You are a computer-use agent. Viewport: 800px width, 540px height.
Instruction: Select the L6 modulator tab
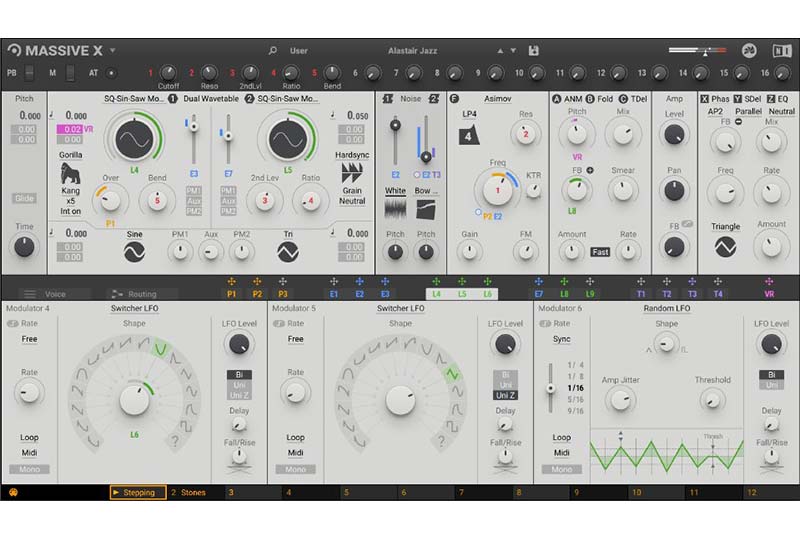(487, 294)
